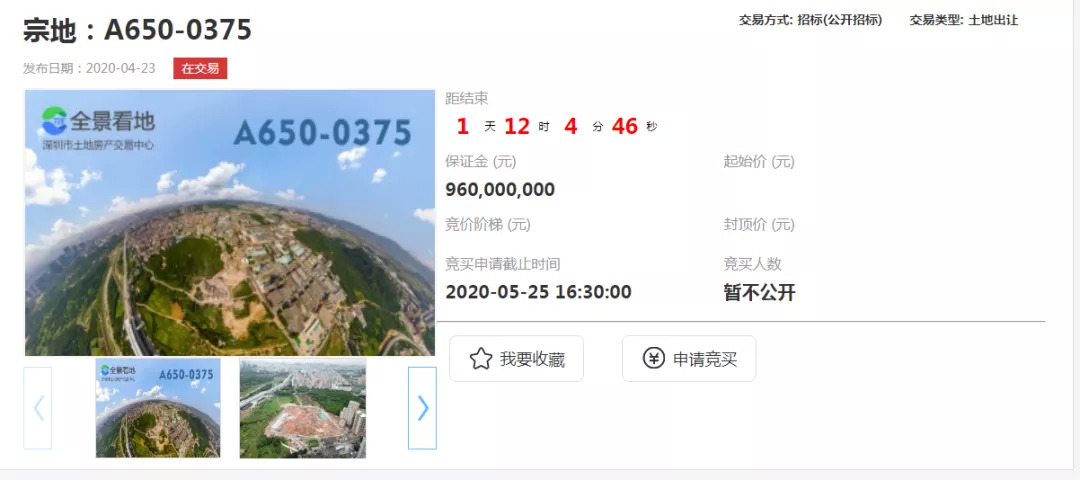Click the countdown timer days value
This screenshot has height=480, width=1080.
[x=463, y=126]
